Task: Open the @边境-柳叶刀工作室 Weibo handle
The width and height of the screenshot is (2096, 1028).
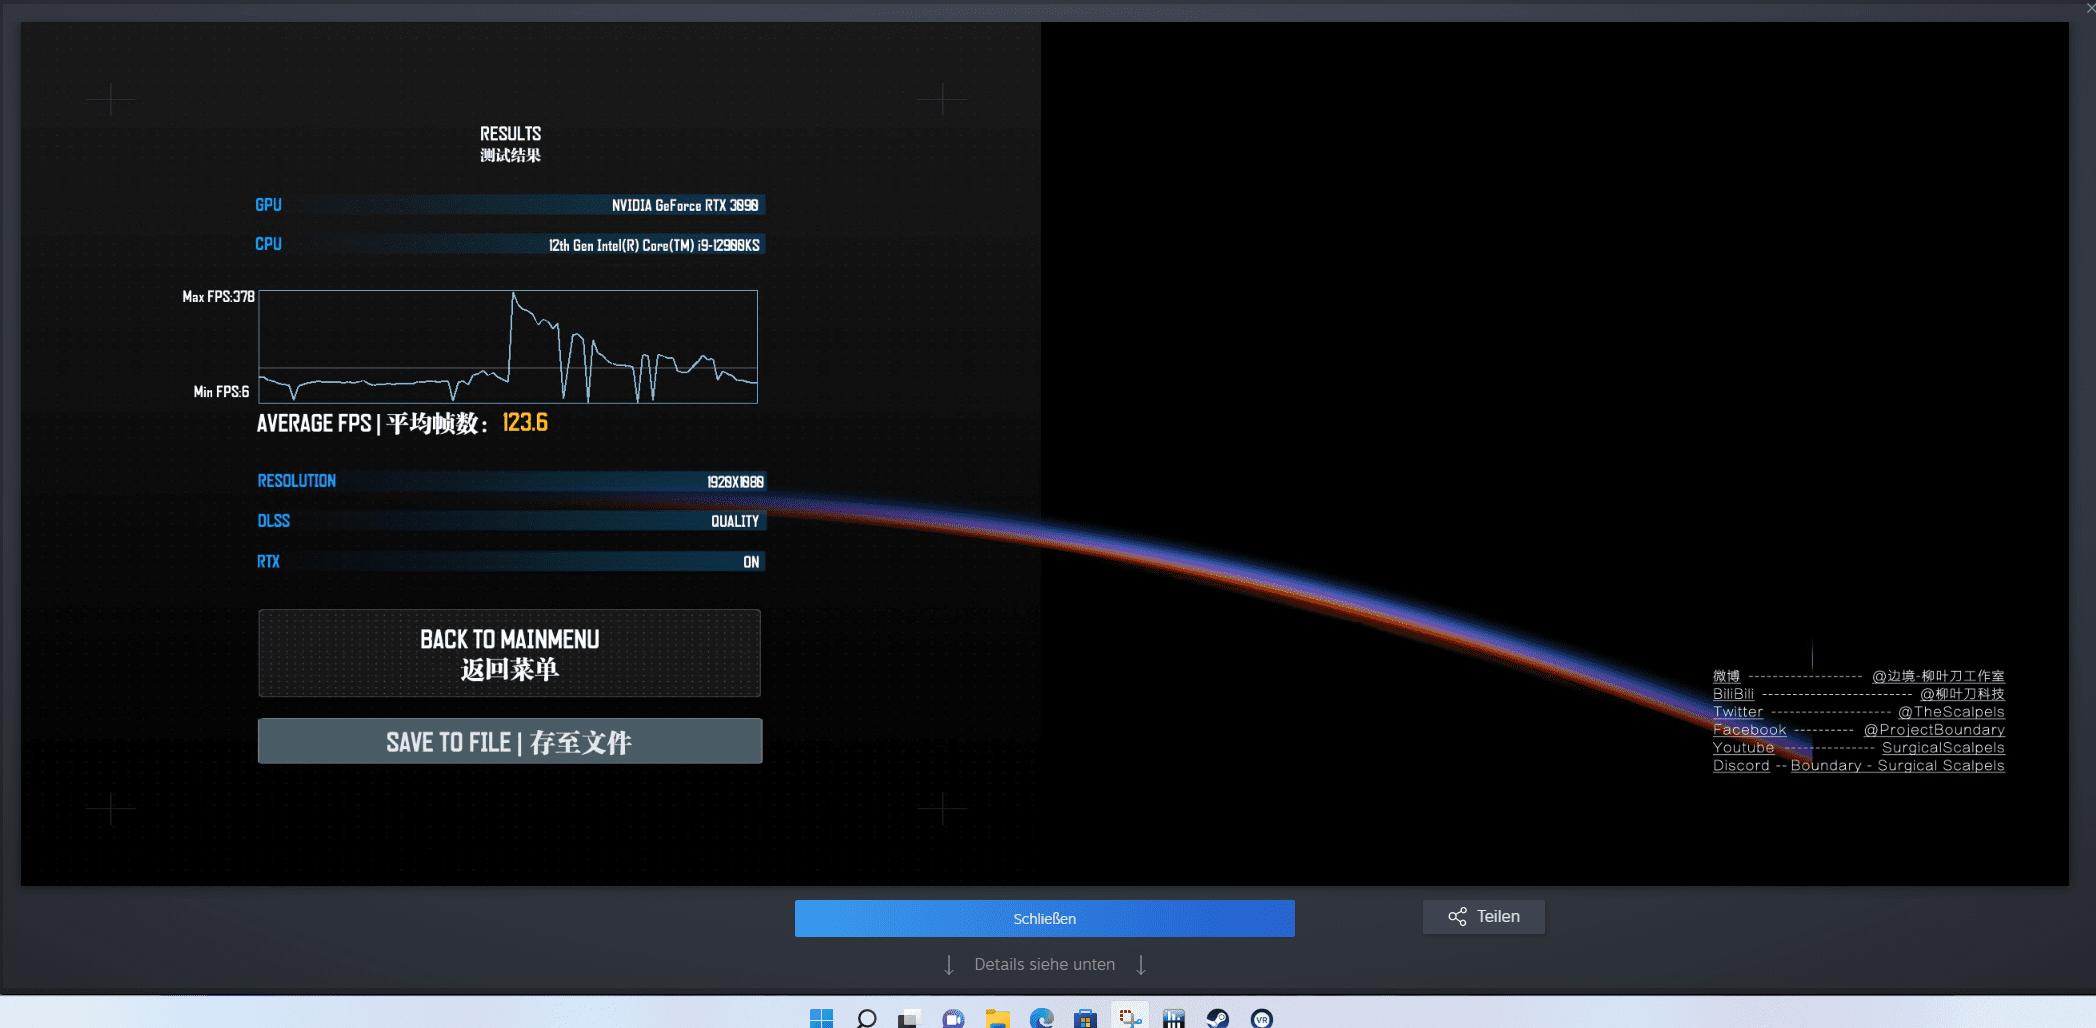Action: (1938, 676)
